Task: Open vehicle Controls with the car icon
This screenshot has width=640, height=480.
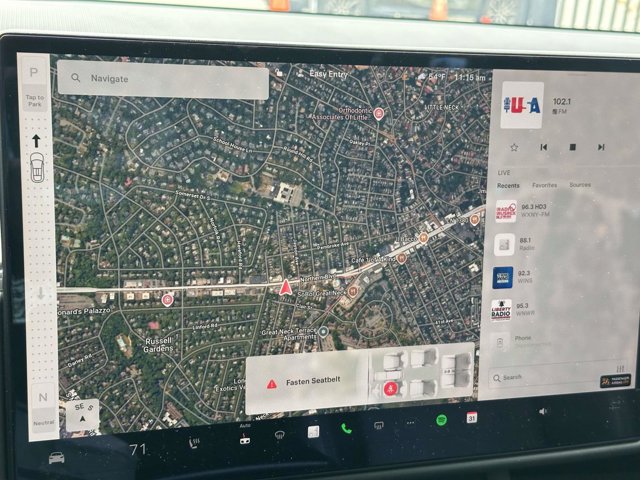Action: click(x=56, y=458)
